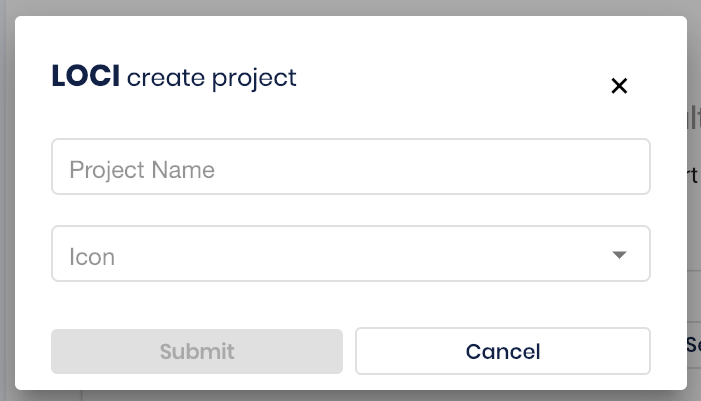Open the Icon dropdown
The image size is (701, 401).
click(x=350, y=254)
